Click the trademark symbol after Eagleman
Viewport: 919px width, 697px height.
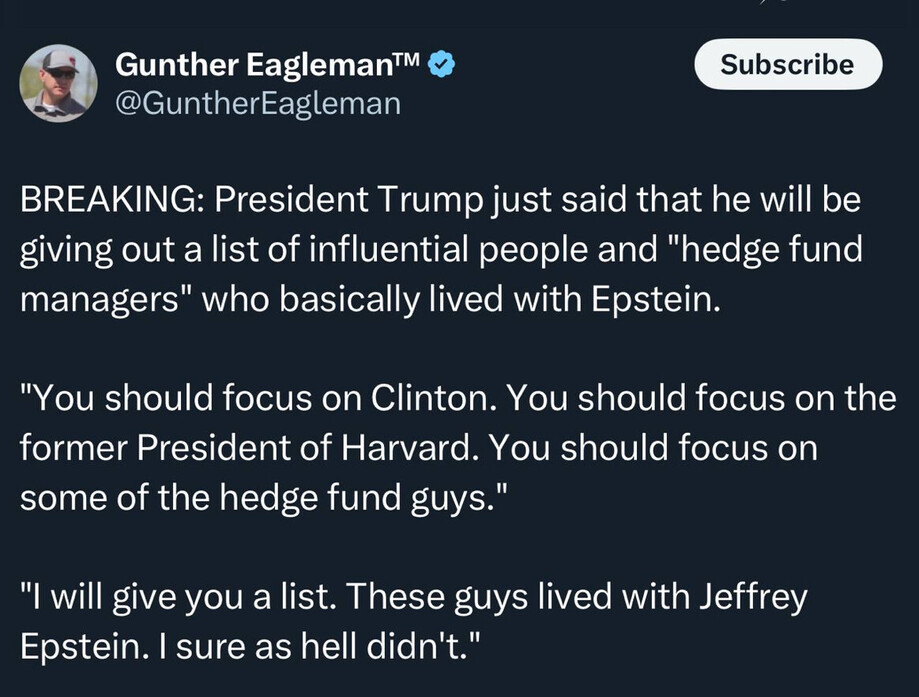coord(409,62)
